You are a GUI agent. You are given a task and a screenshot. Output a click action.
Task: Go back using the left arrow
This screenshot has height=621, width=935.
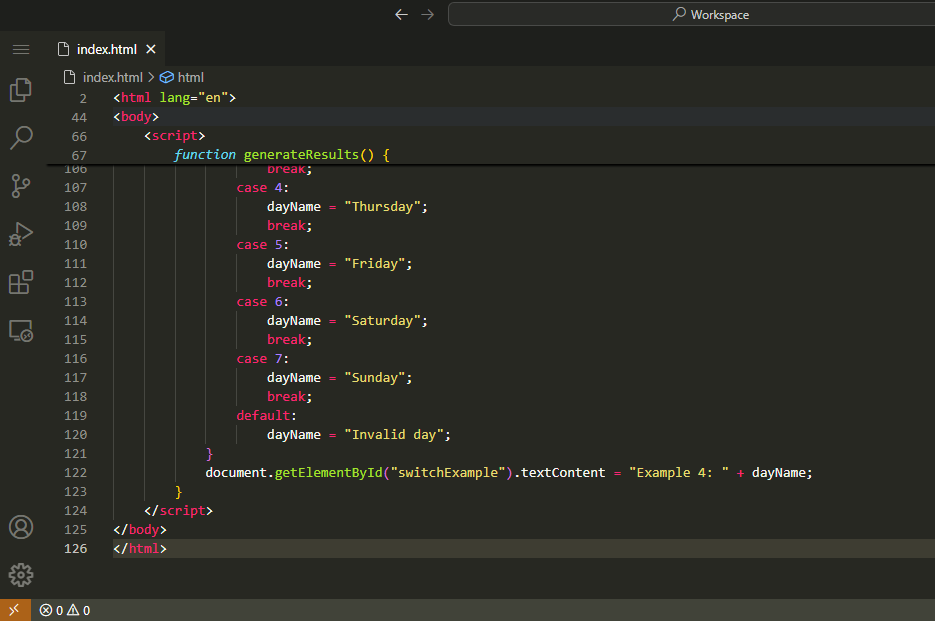[401, 15]
